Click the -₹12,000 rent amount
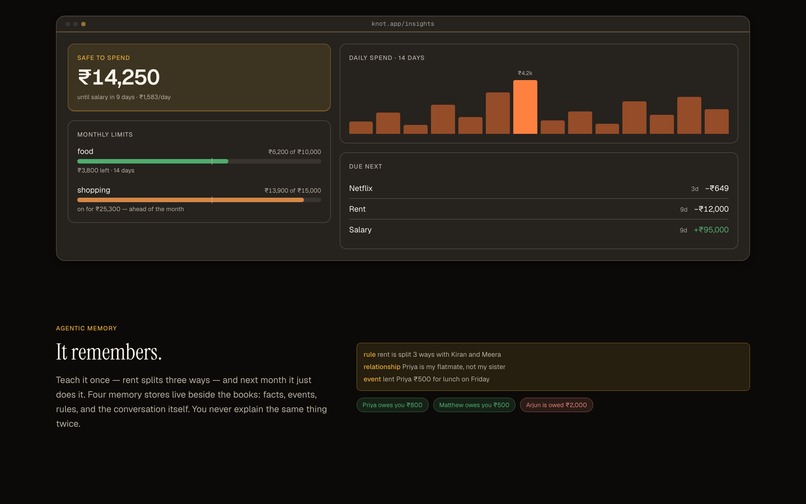Image resolution: width=806 pixels, height=504 pixels. tap(711, 209)
